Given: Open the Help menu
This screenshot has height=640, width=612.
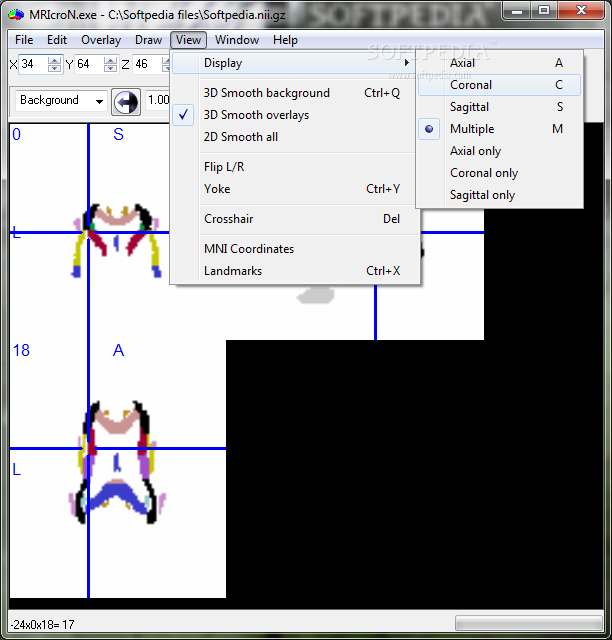Looking at the screenshot, I should pyautogui.click(x=285, y=40).
